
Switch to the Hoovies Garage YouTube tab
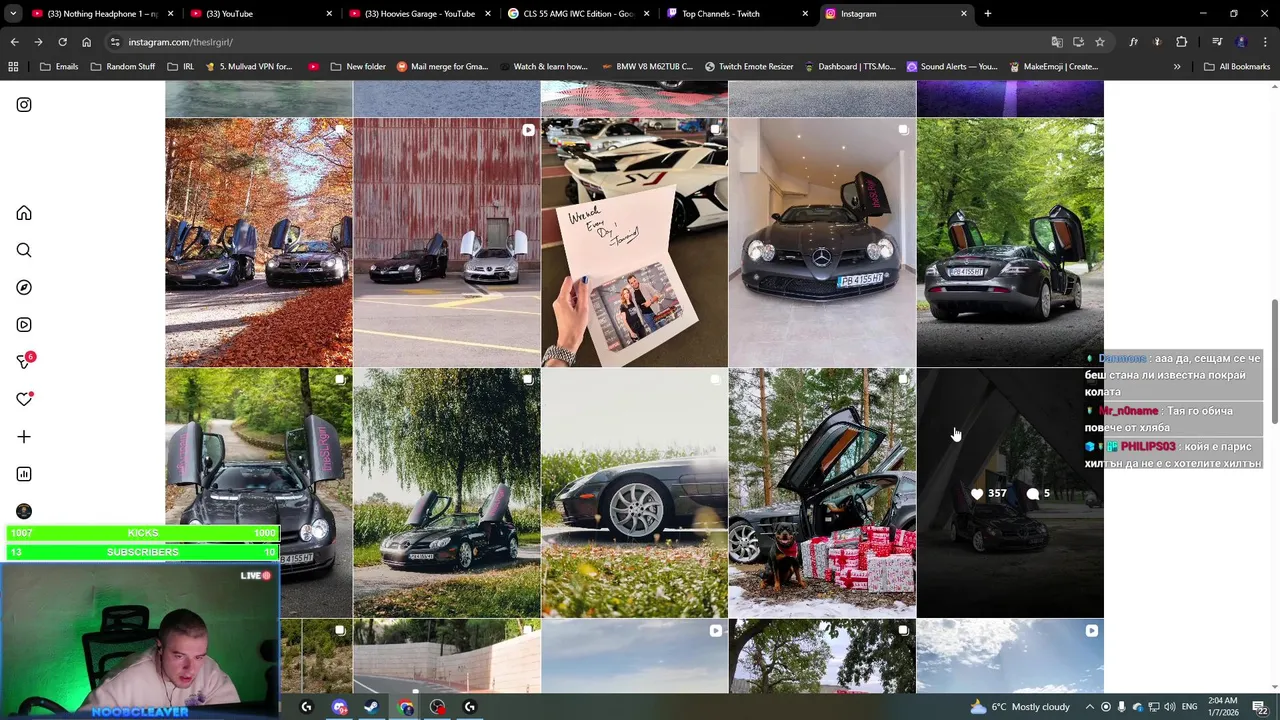[418, 14]
